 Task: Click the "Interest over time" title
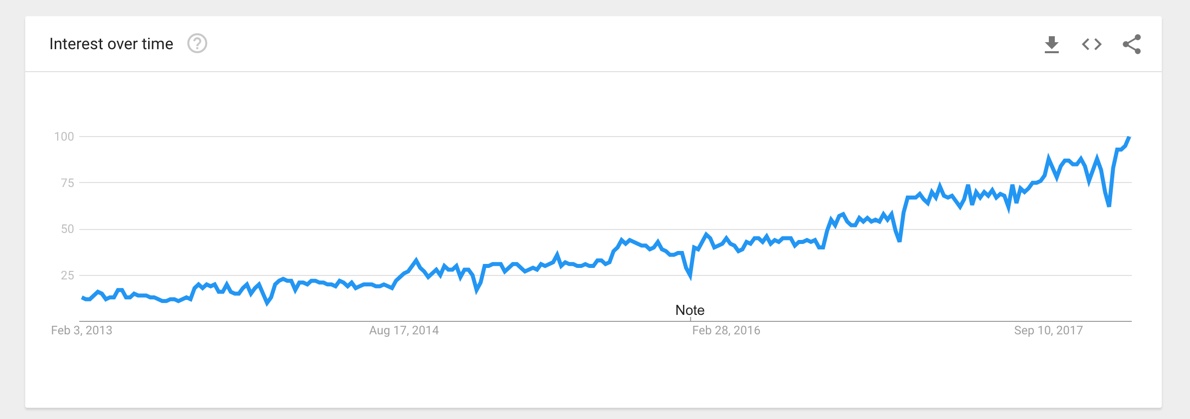pyautogui.click(x=111, y=44)
